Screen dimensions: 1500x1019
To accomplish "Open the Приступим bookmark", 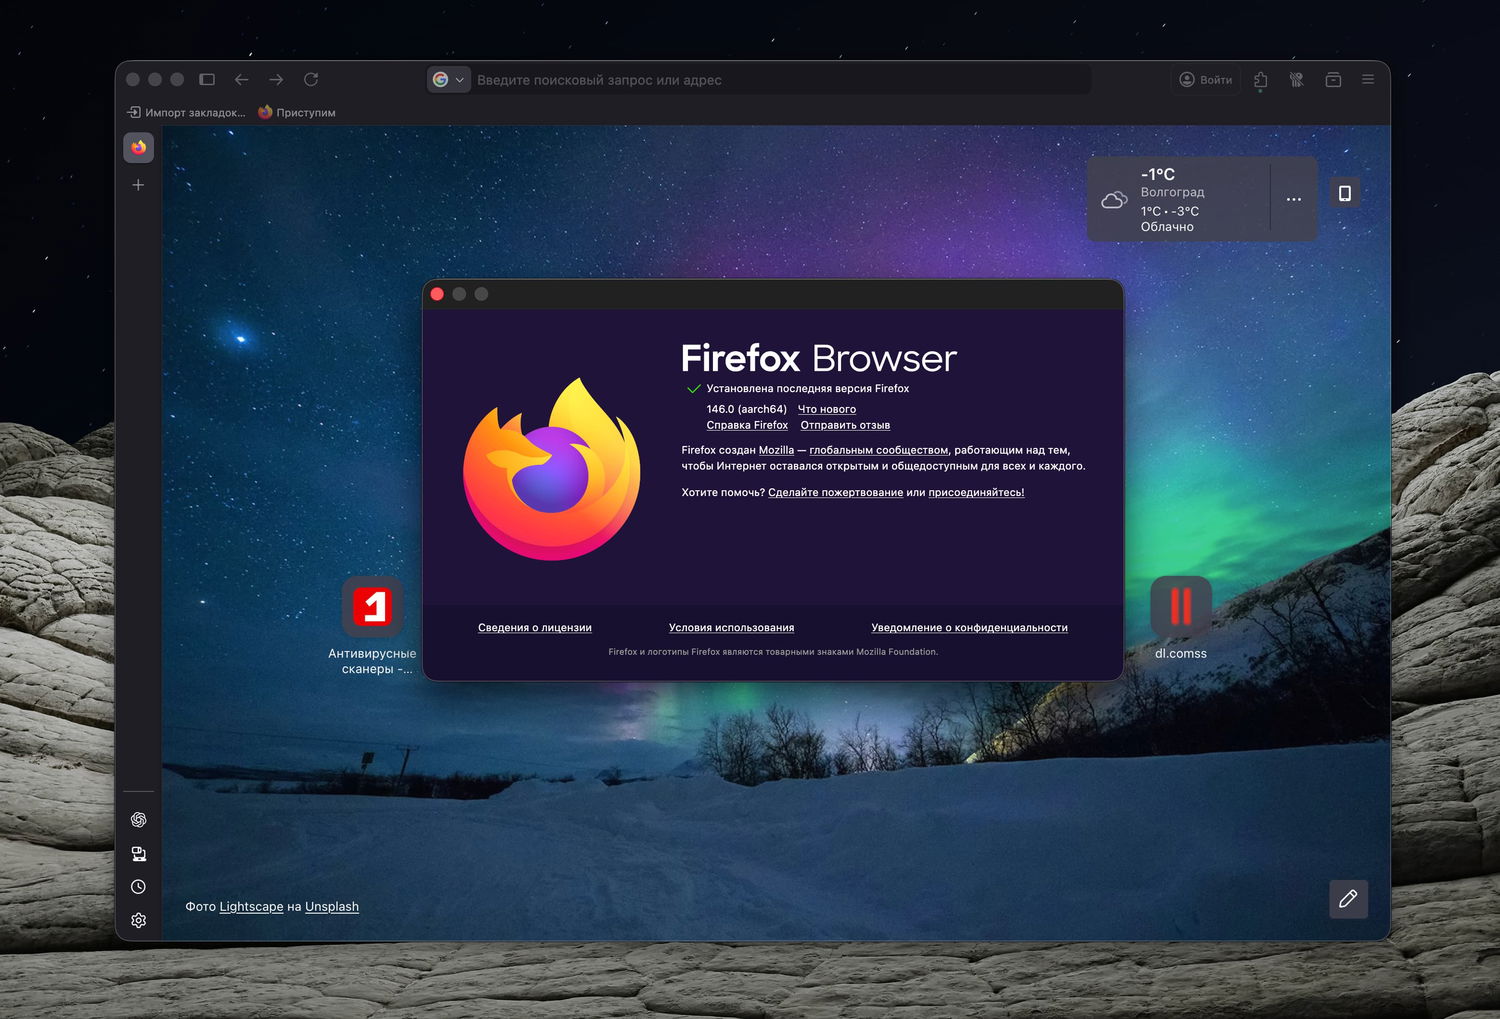I will (x=297, y=112).
